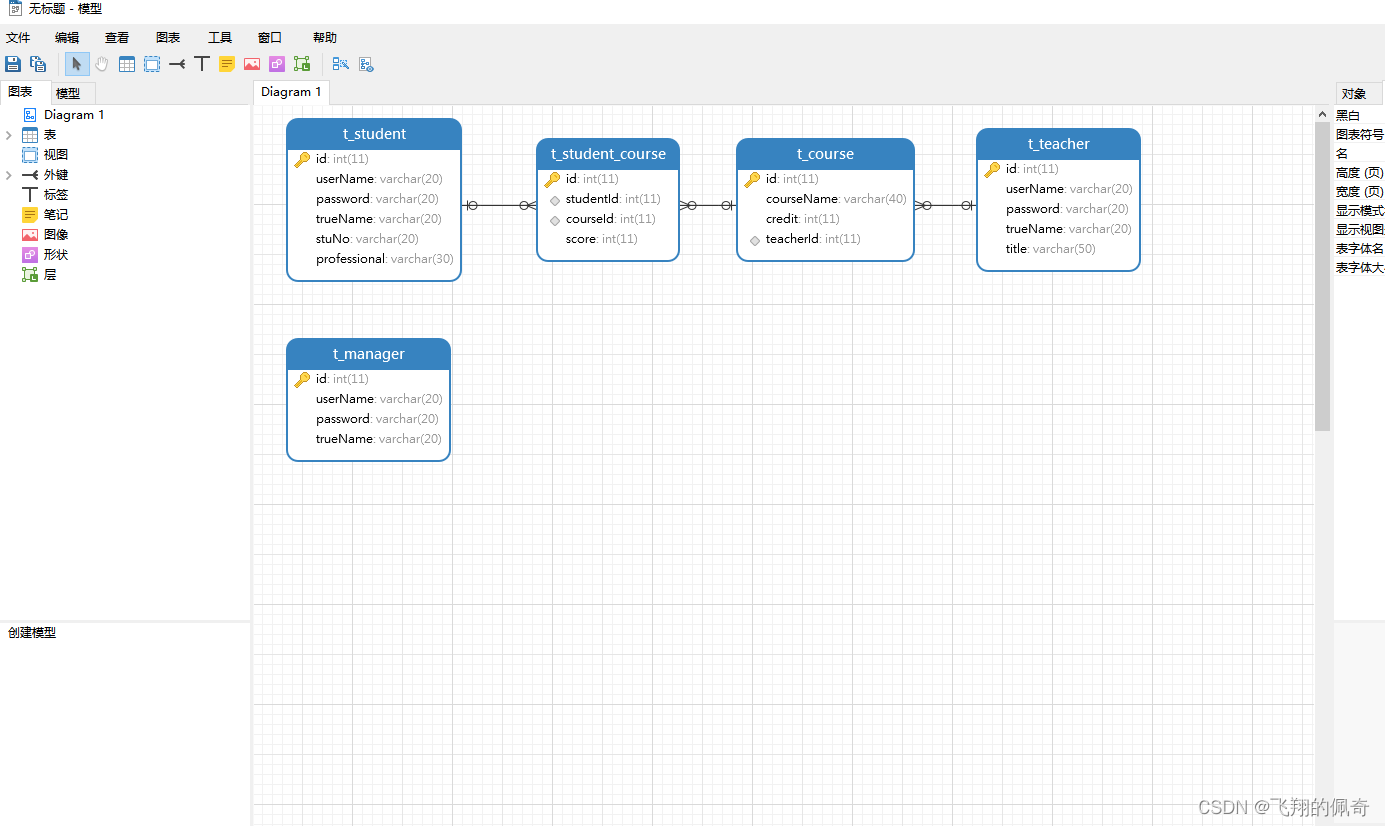Open the 帮助 menu

tap(325, 38)
